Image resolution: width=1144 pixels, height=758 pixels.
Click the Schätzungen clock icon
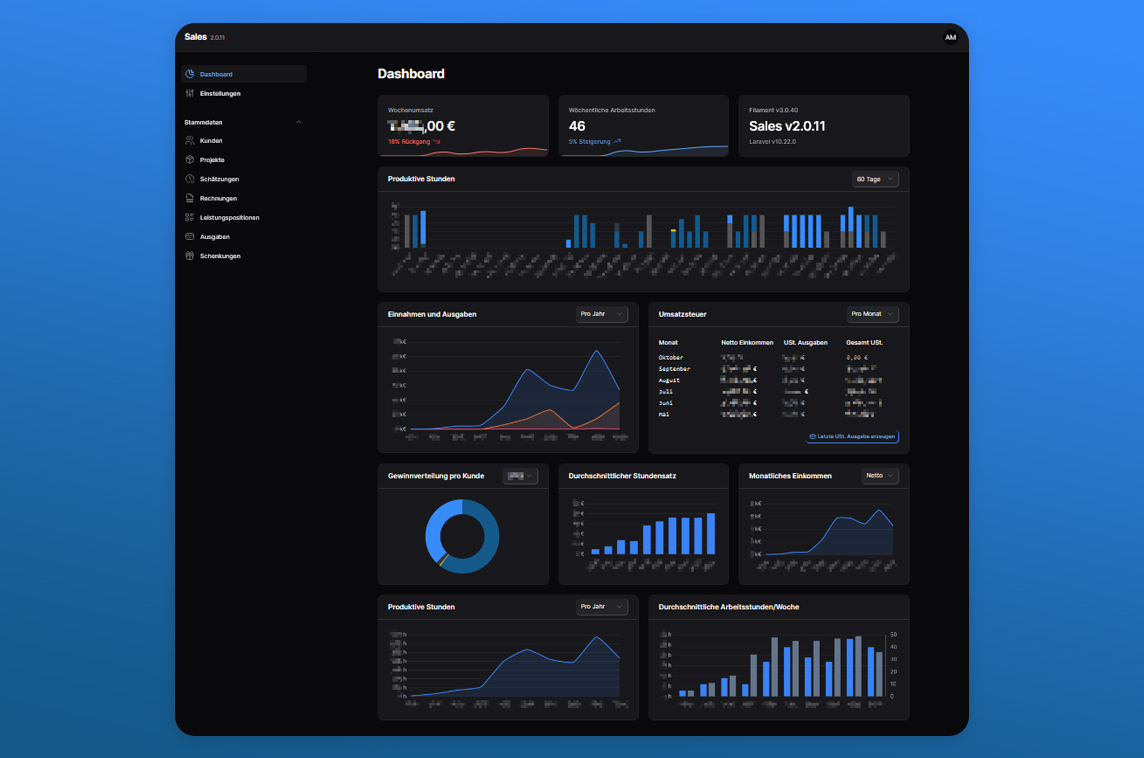[190, 179]
